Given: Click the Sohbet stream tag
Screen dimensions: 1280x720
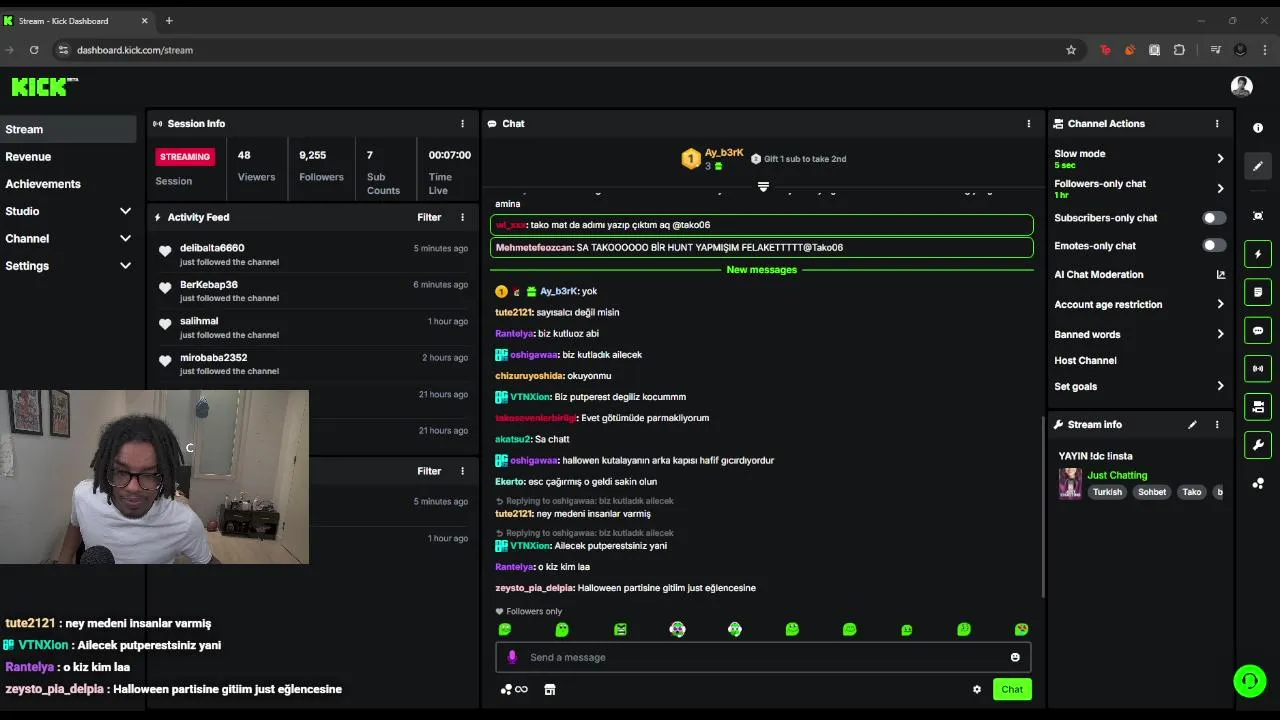Looking at the screenshot, I should pyautogui.click(x=1152, y=492).
